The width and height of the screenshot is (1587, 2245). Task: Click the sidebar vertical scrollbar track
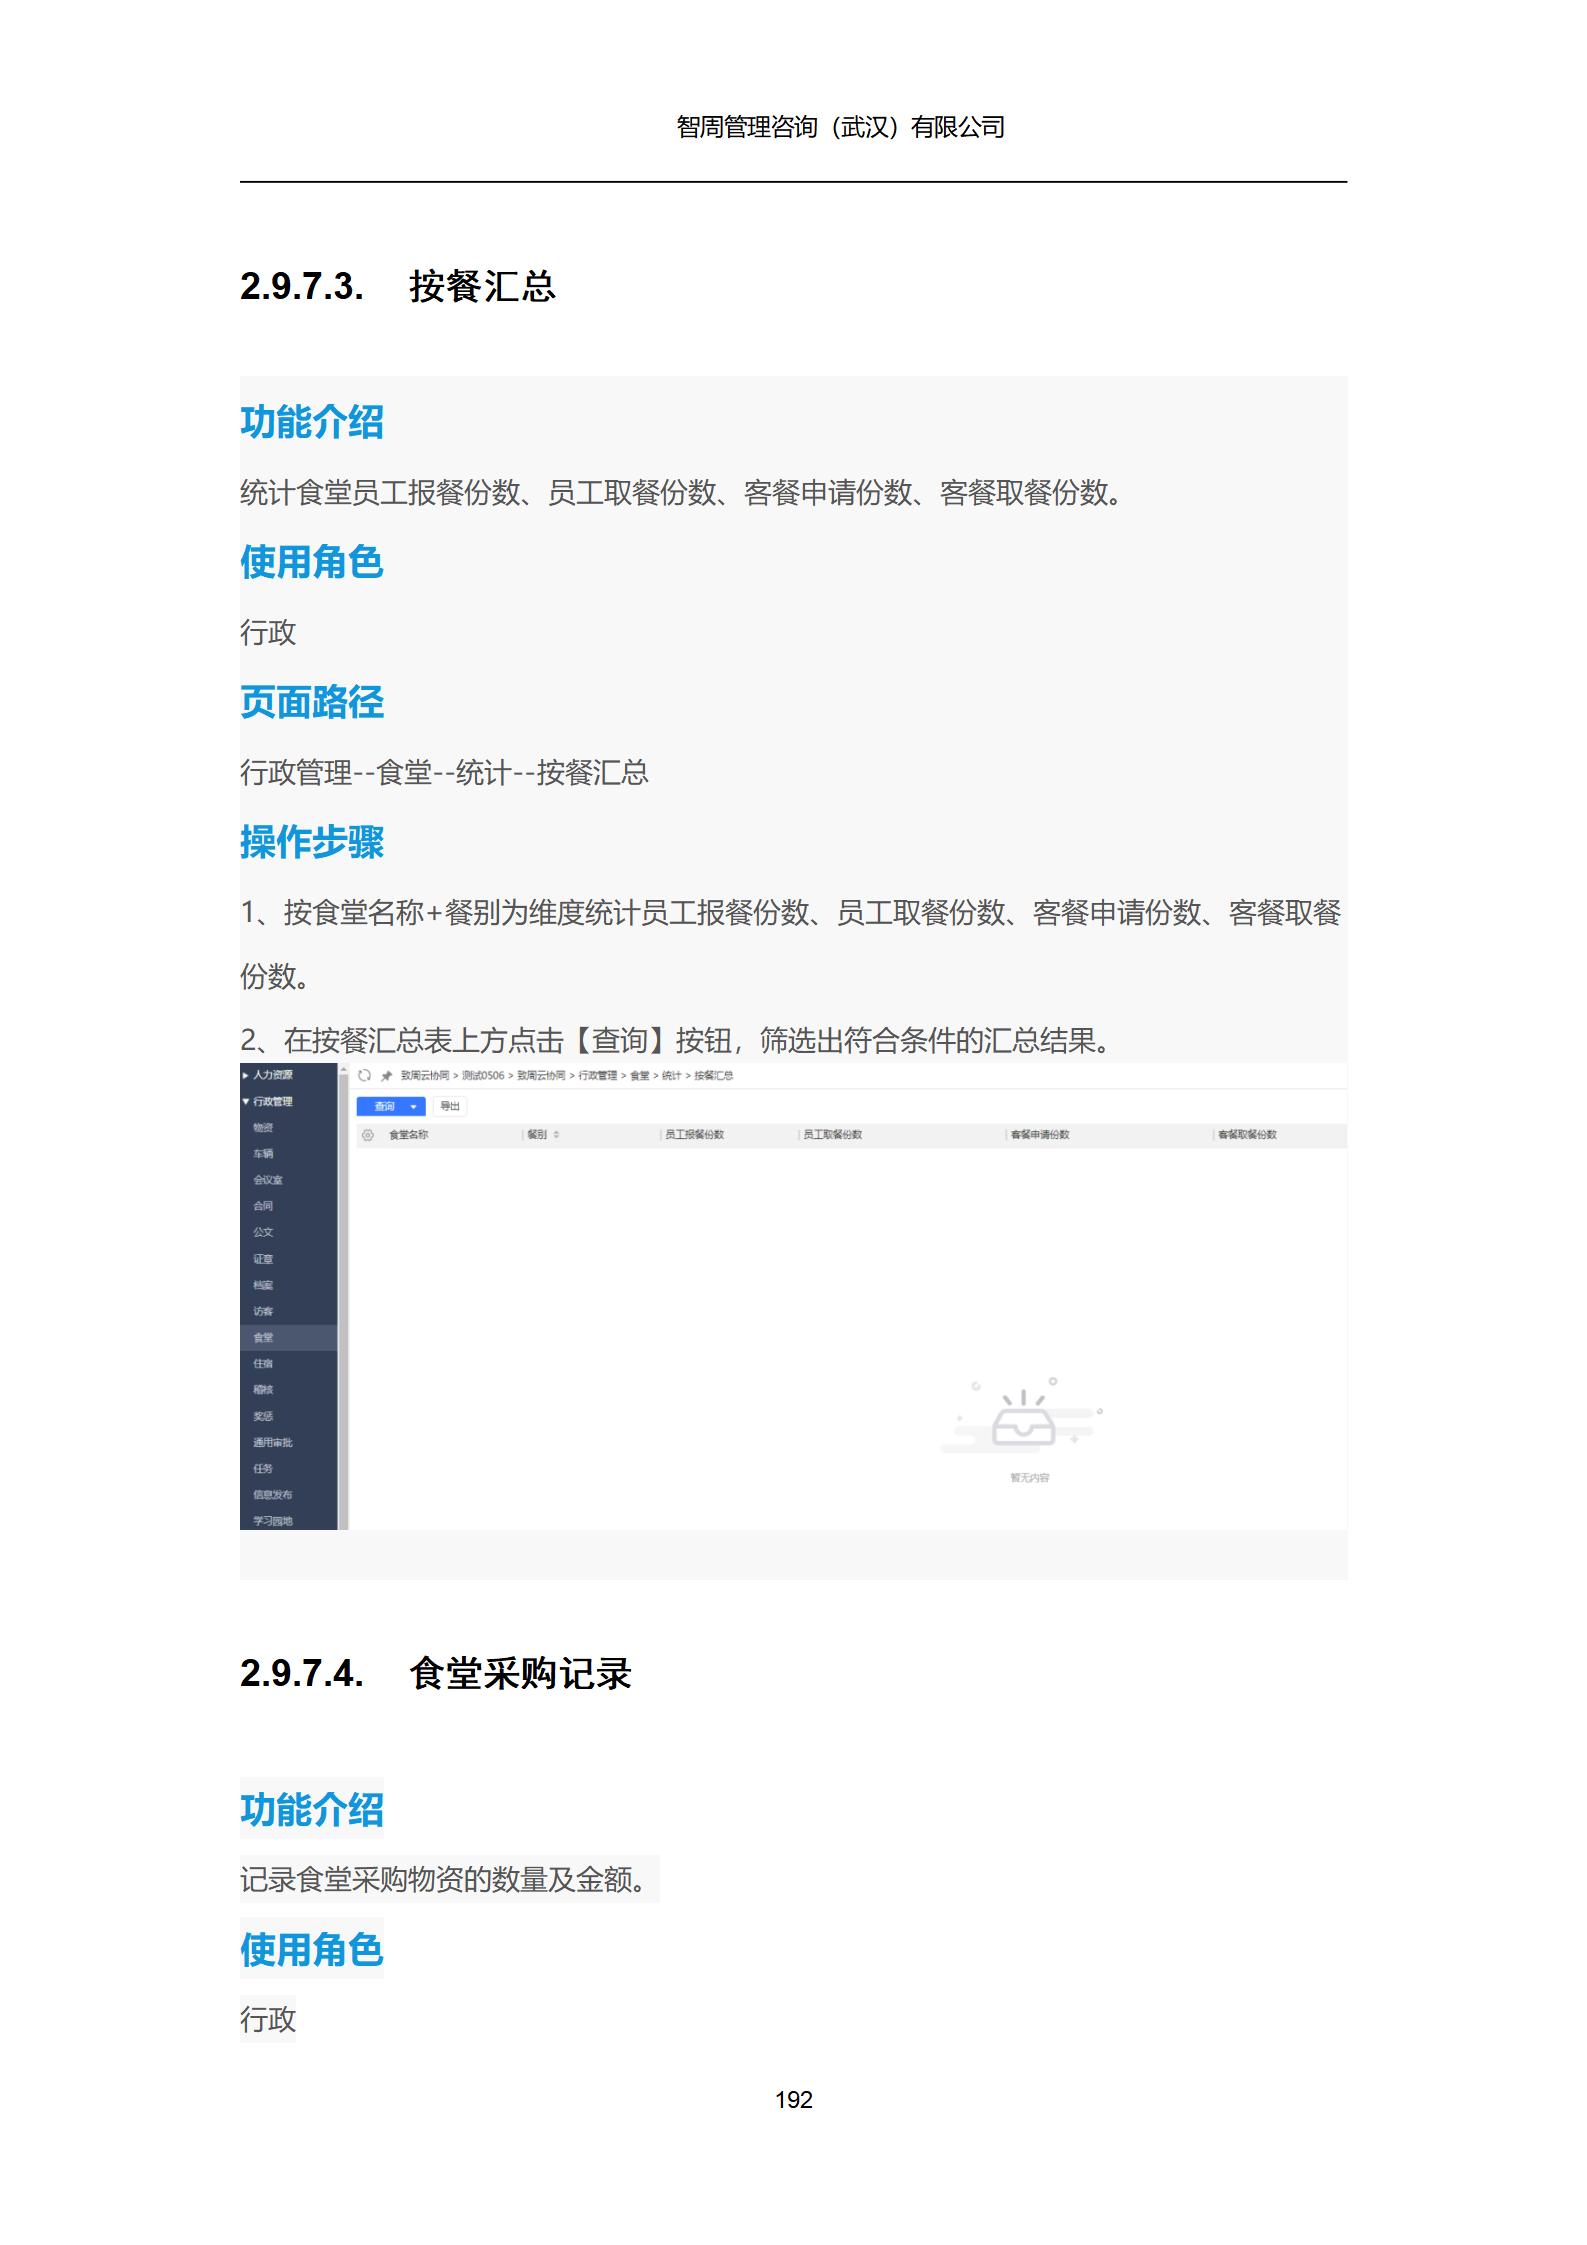pyautogui.click(x=343, y=1300)
